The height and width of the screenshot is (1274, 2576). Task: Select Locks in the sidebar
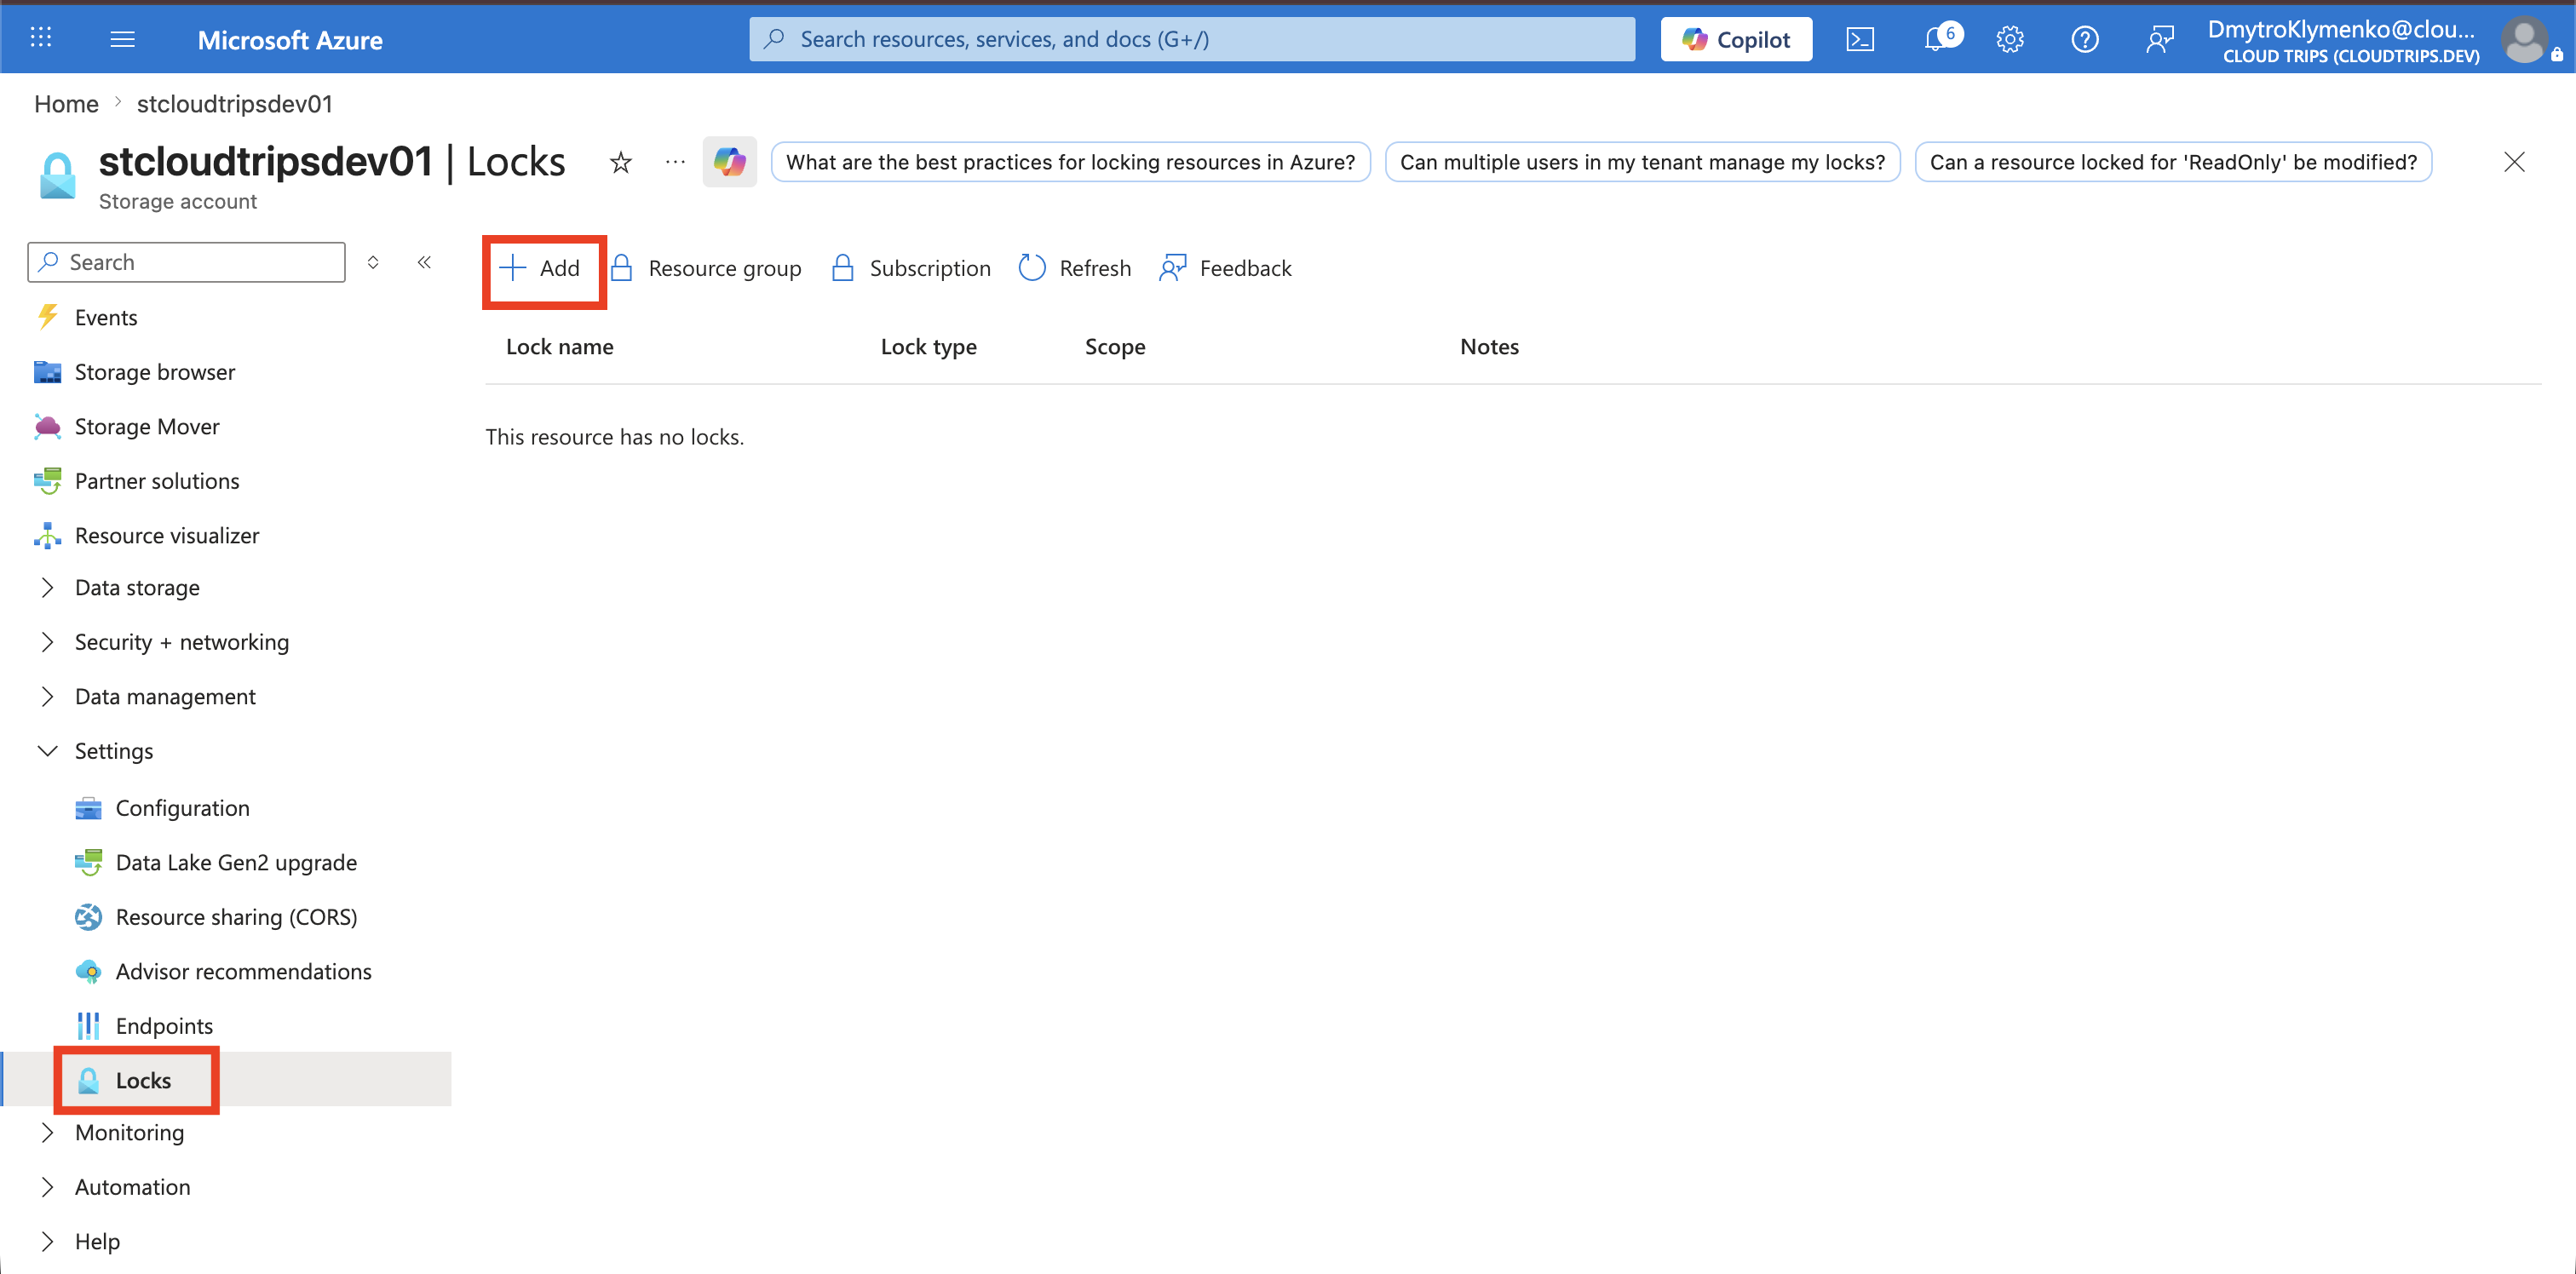(143, 1081)
